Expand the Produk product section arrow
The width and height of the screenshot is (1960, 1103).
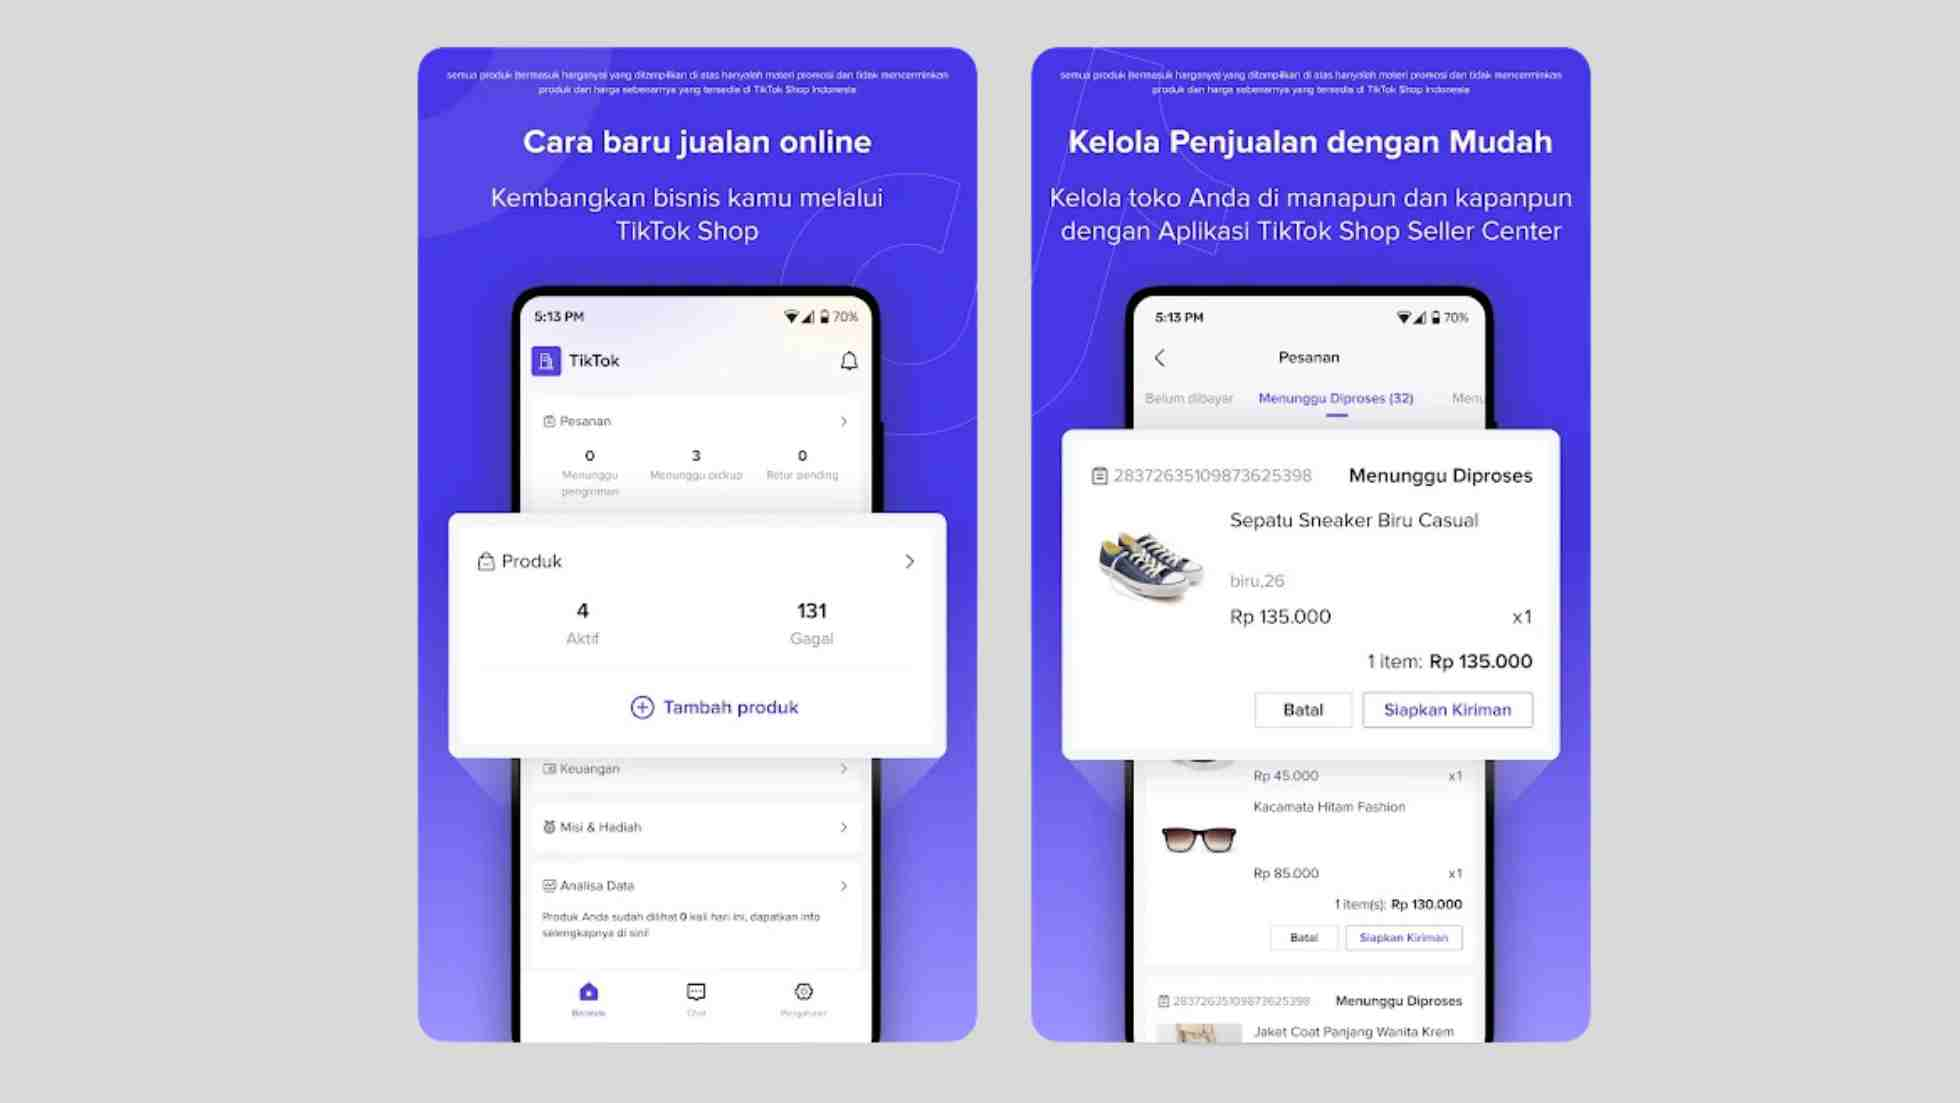coord(910,560)
